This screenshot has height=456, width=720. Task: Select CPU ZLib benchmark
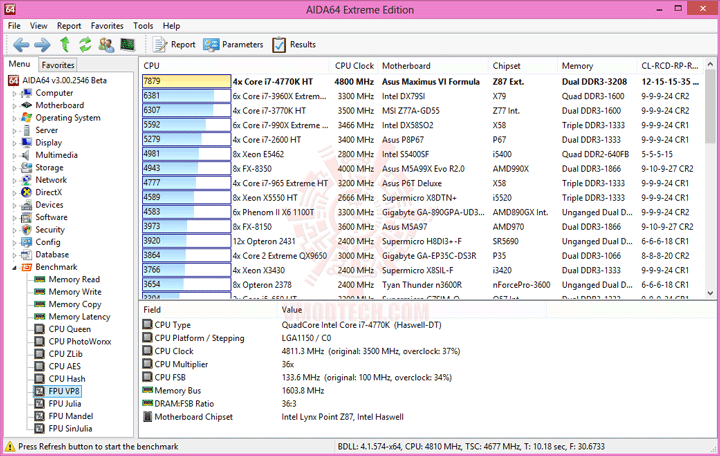pos(66,354)
